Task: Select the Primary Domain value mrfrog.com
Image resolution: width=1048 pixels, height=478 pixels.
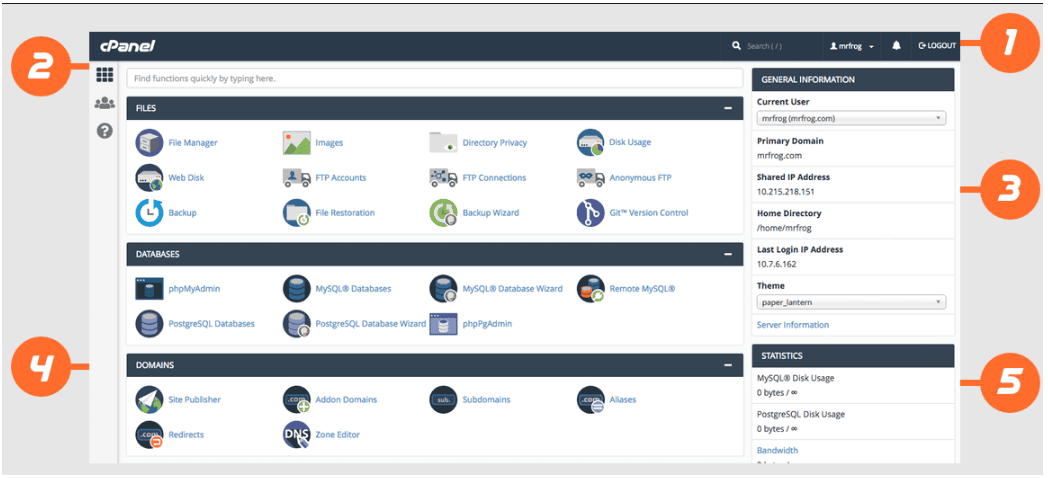Action: point(779,155)
